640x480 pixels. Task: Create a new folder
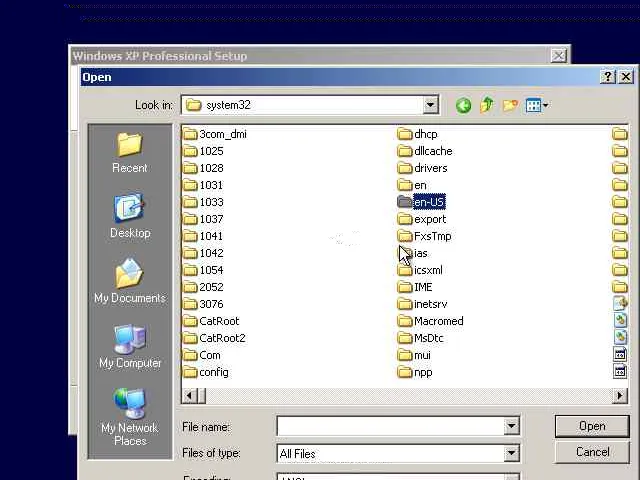pos(510,106)
